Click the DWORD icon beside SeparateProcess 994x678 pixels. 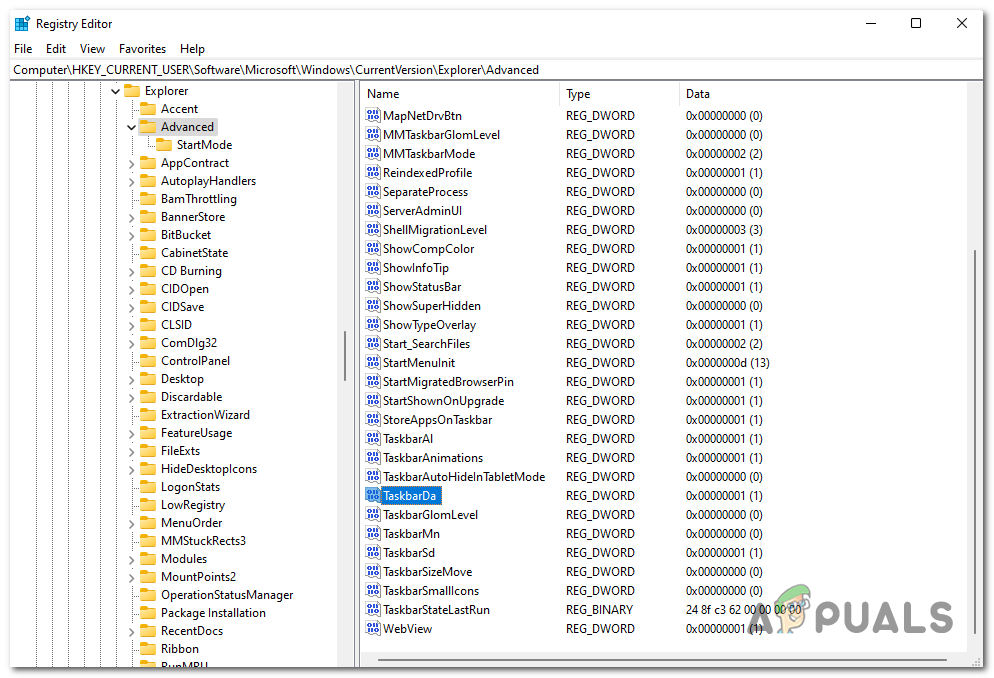tap(373, 191)
